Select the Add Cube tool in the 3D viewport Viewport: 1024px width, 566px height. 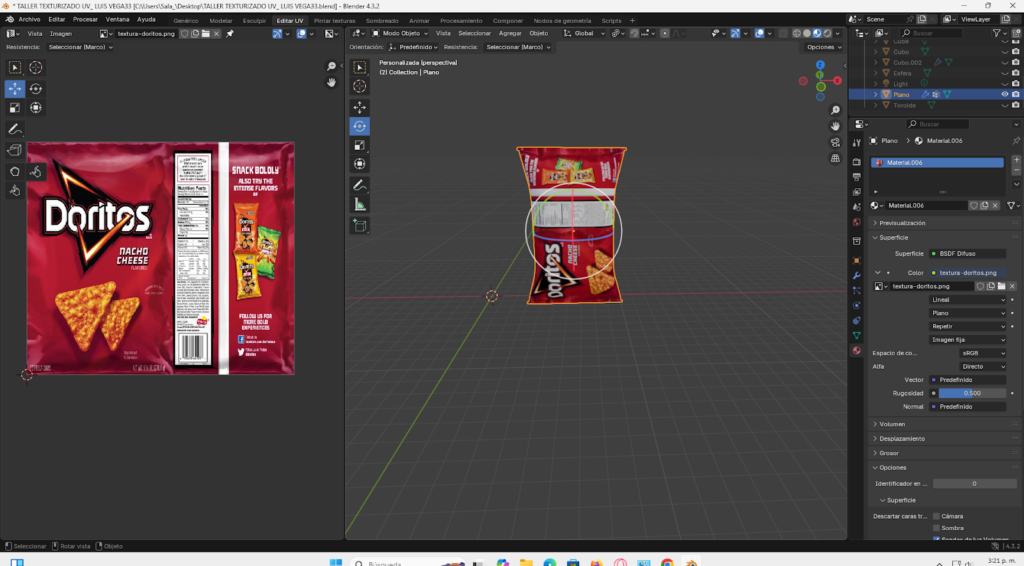point(359,226)
